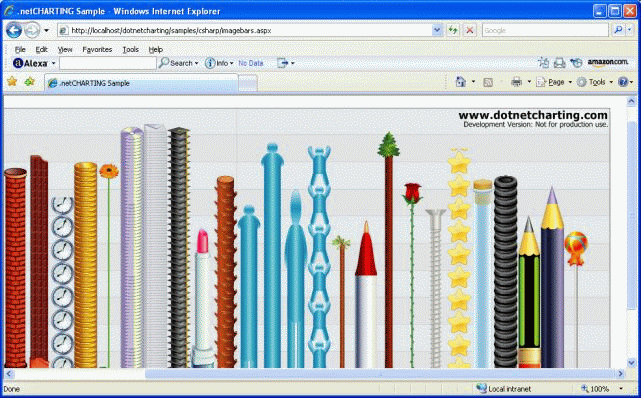The height and width of the screenshot is (398, 641).
Task: Expand the zoom level dropdown arrow
Action: point(621,389)
